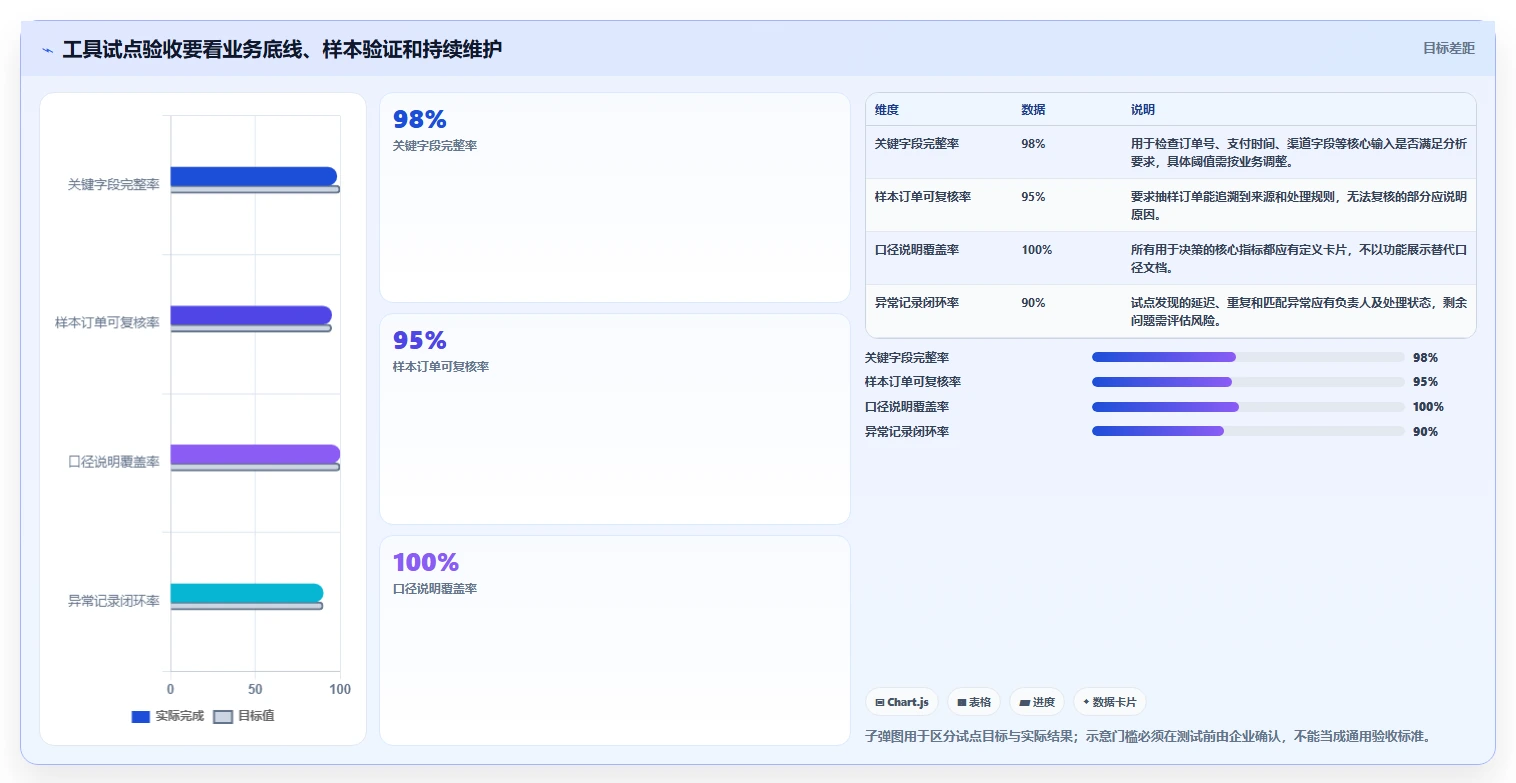Click the chart y-axis label 关键字段完整率
Viewport: 1516px width, 783px height.
[114, 185]
